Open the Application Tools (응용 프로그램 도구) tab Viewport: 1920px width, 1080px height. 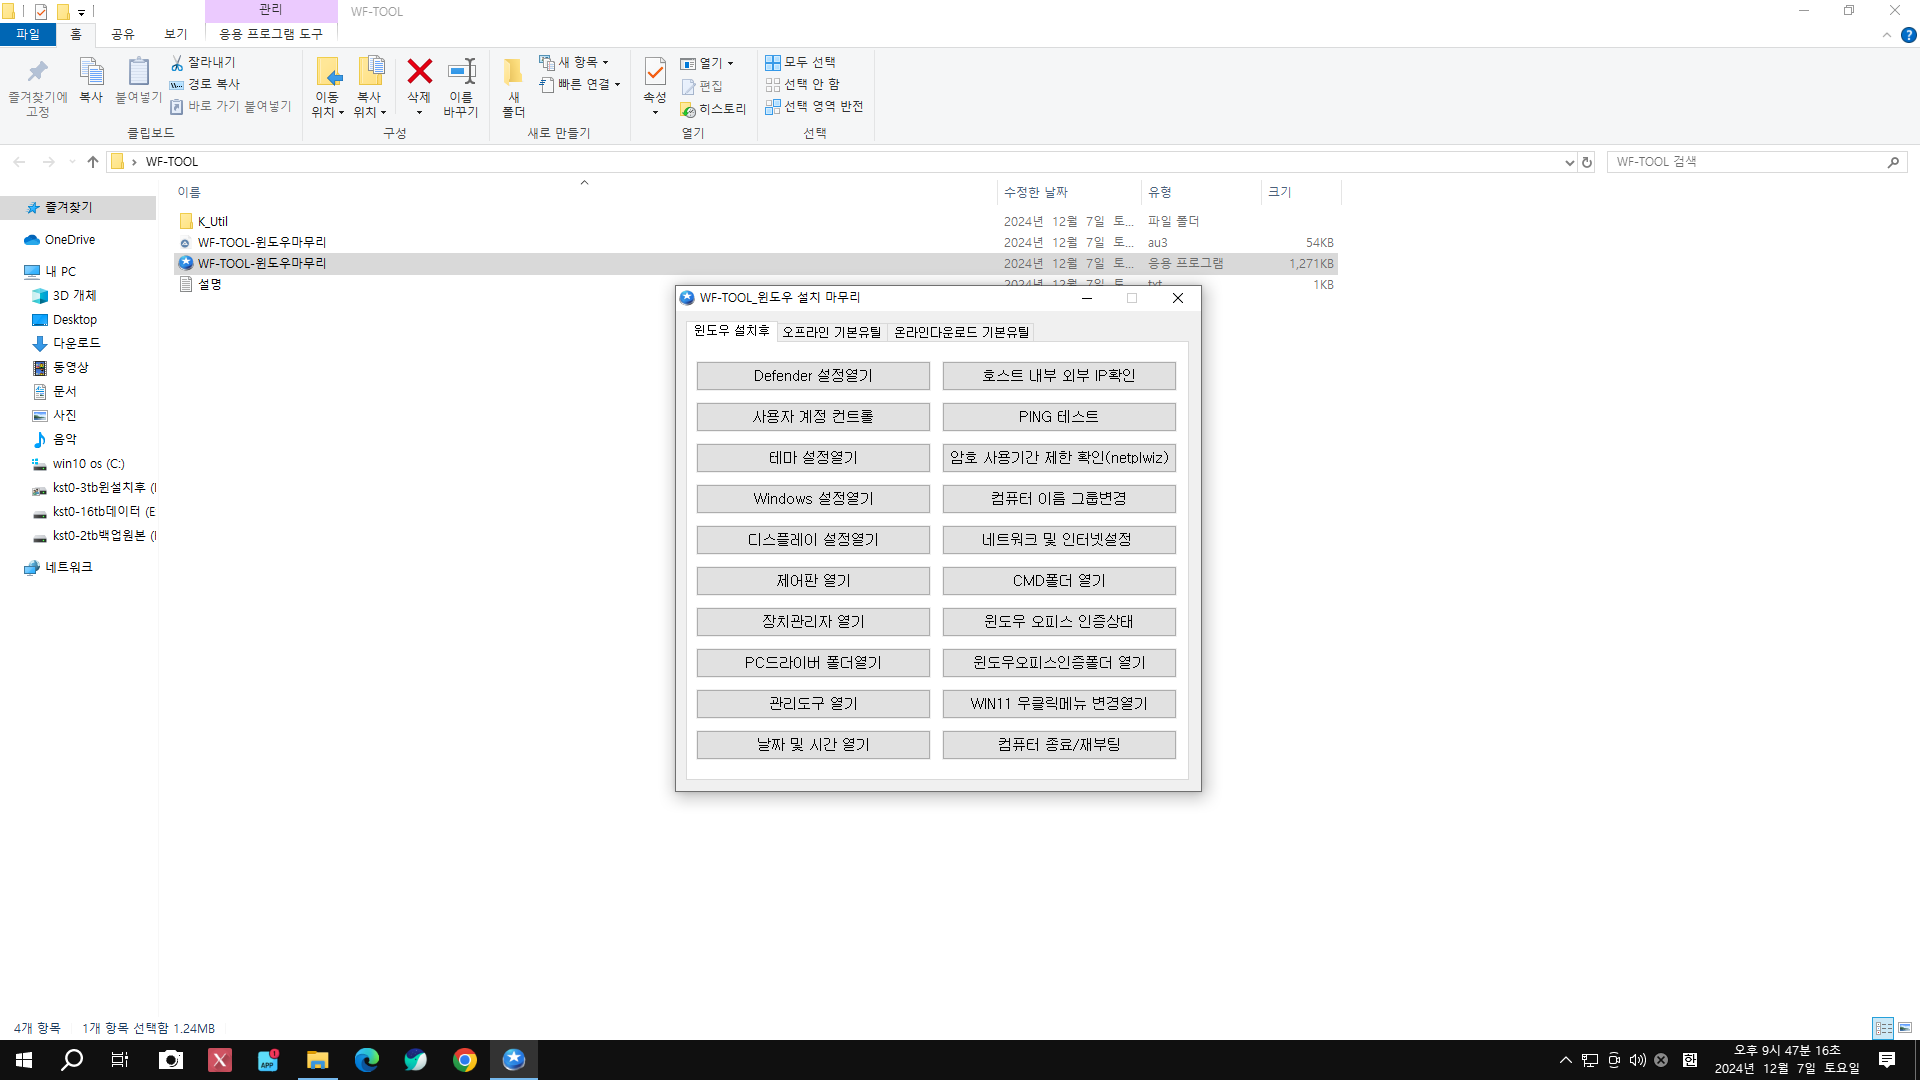click(271, 34)
